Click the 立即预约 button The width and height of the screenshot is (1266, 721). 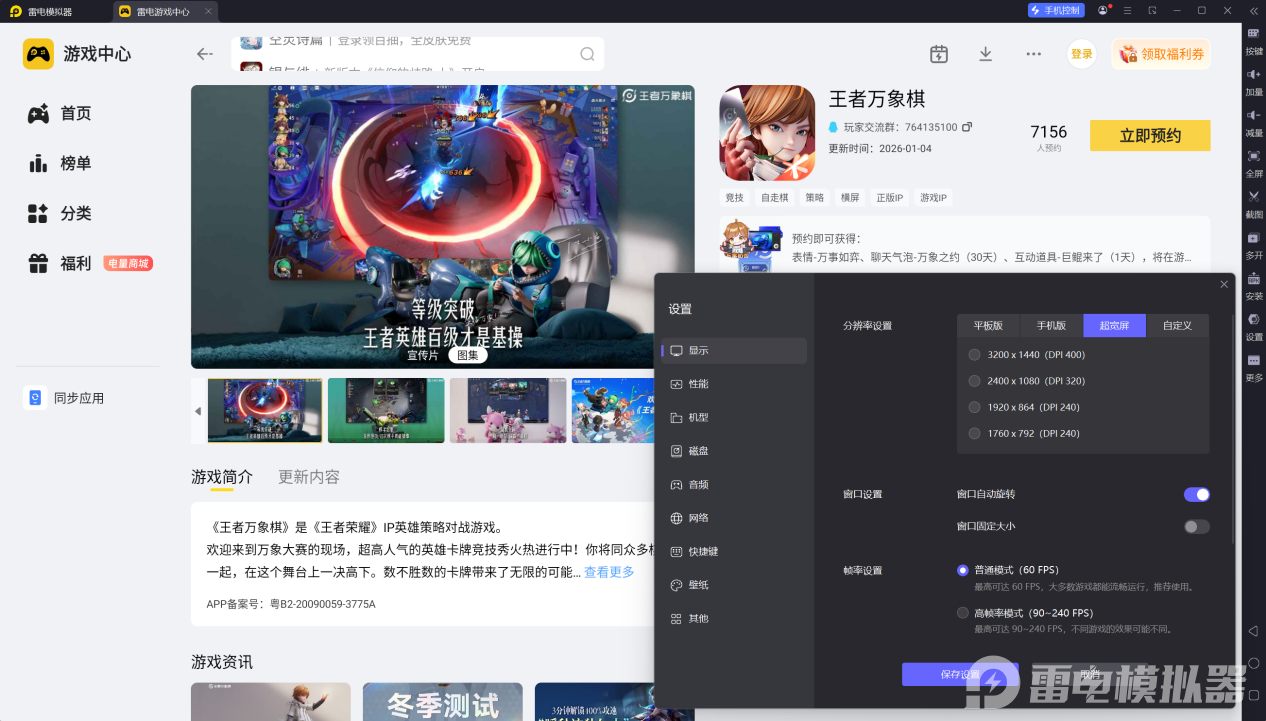point(1150,136)
